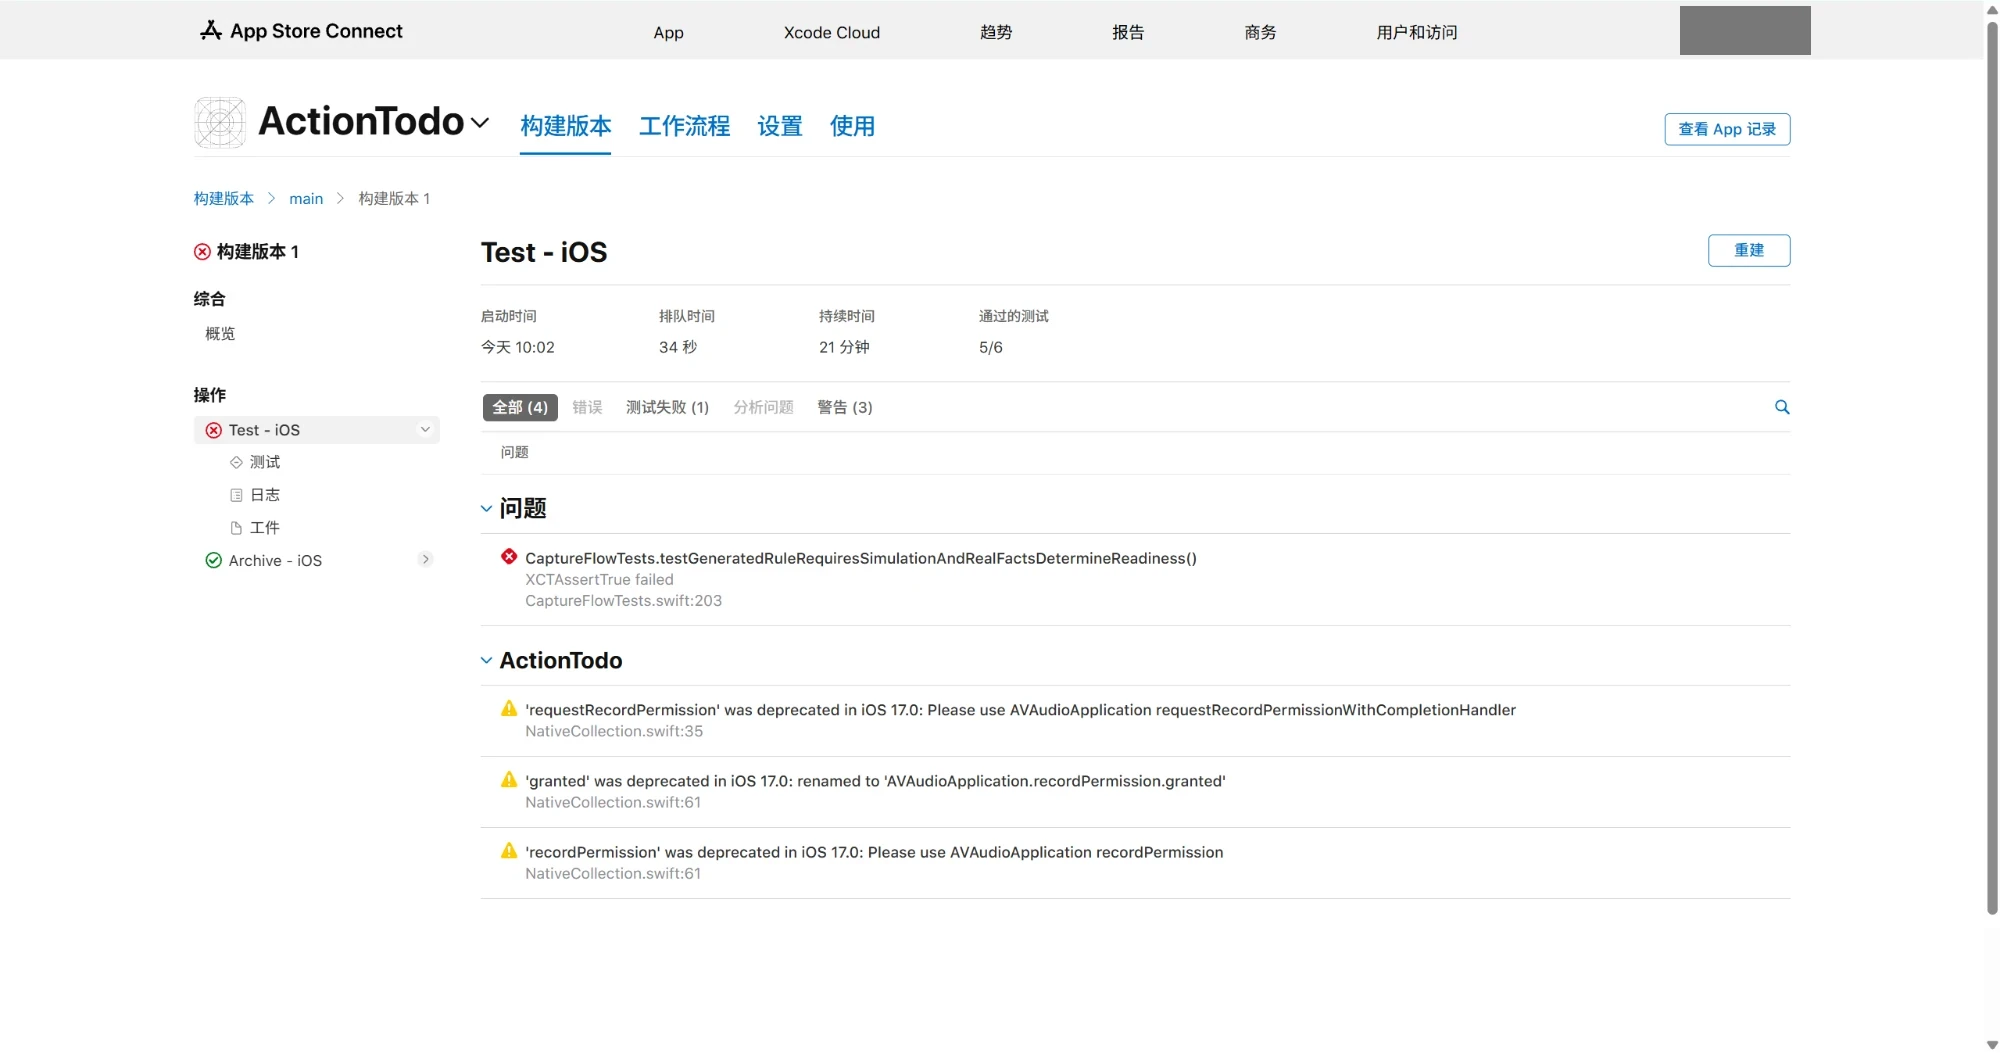Open 报告 in top navigation

coord(1128,32)
